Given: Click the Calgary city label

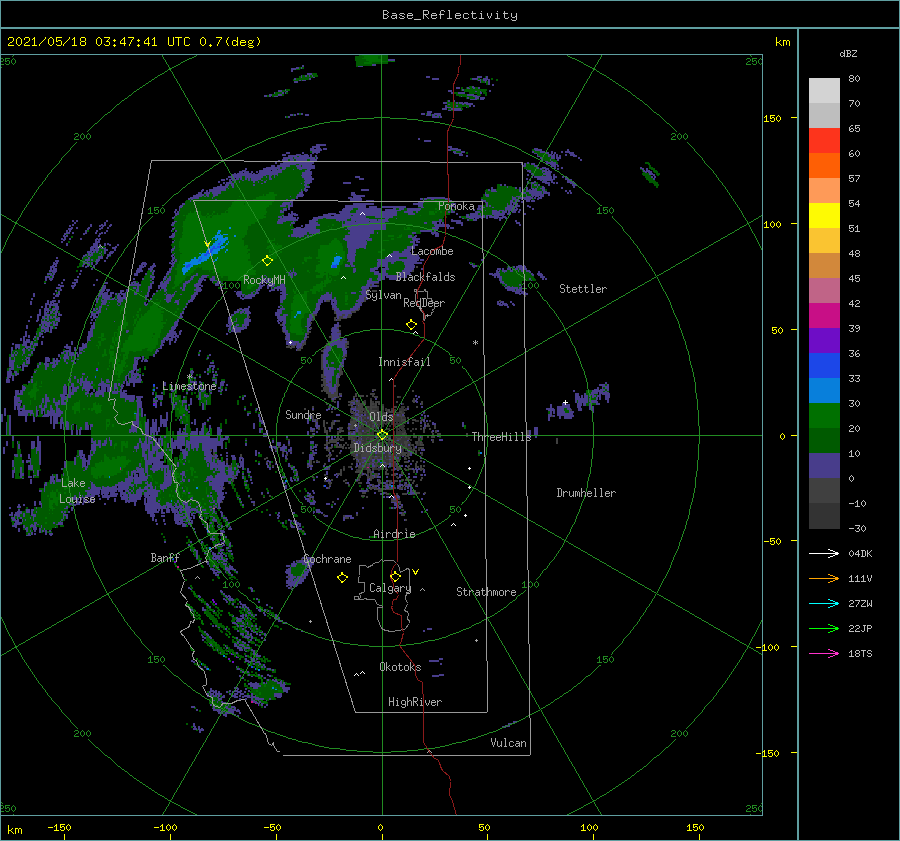Looking at the screenshot, I should tap(390, 588).
